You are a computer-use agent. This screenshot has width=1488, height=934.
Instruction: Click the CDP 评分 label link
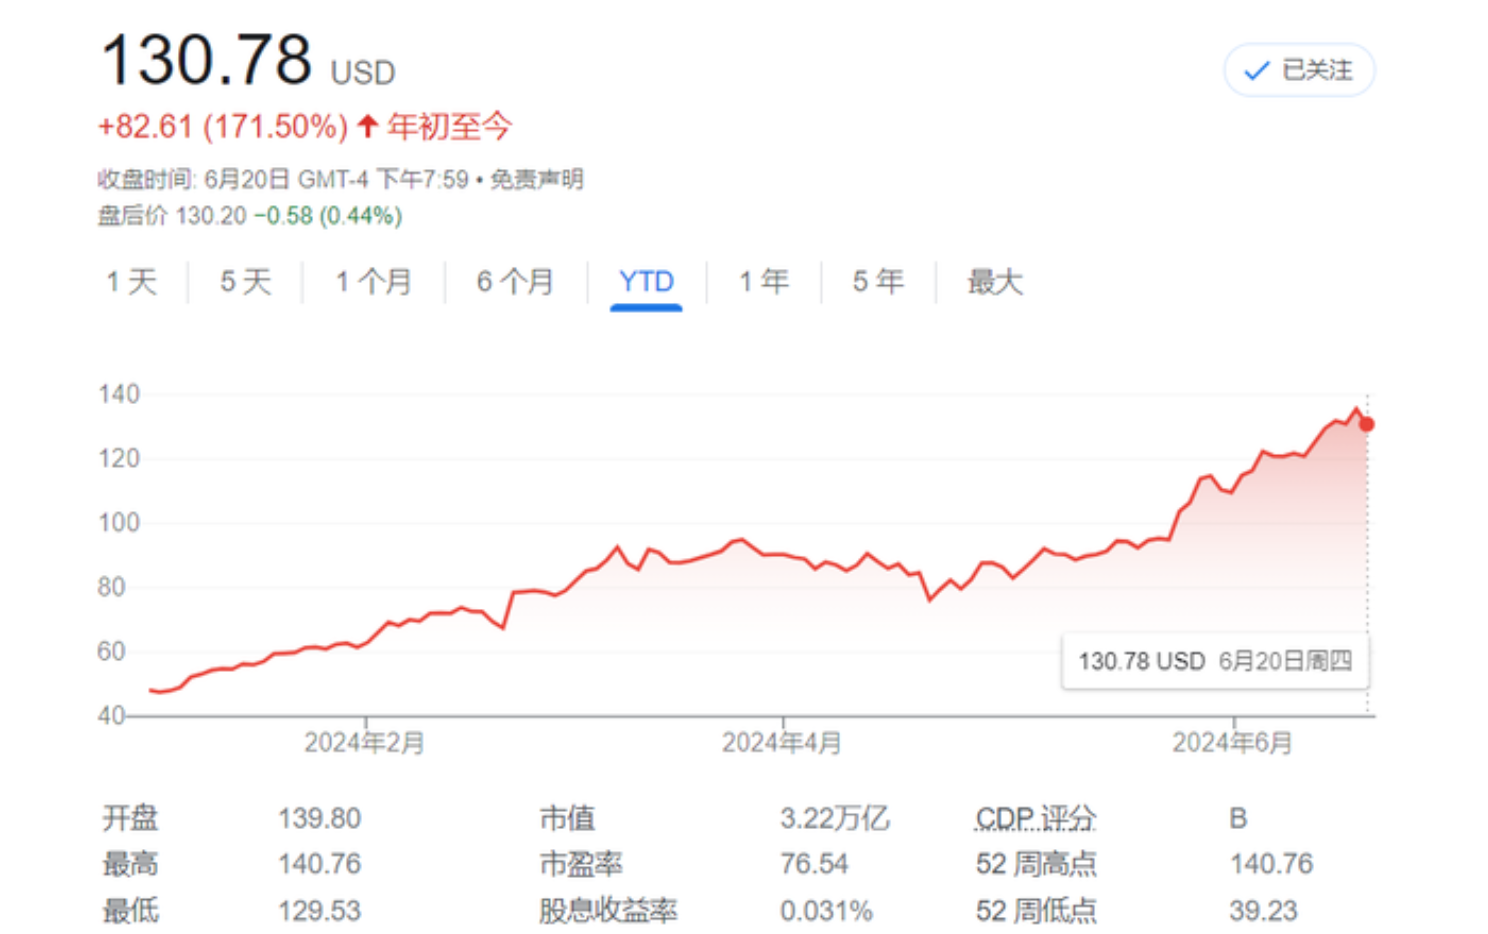pos(1035,818)
